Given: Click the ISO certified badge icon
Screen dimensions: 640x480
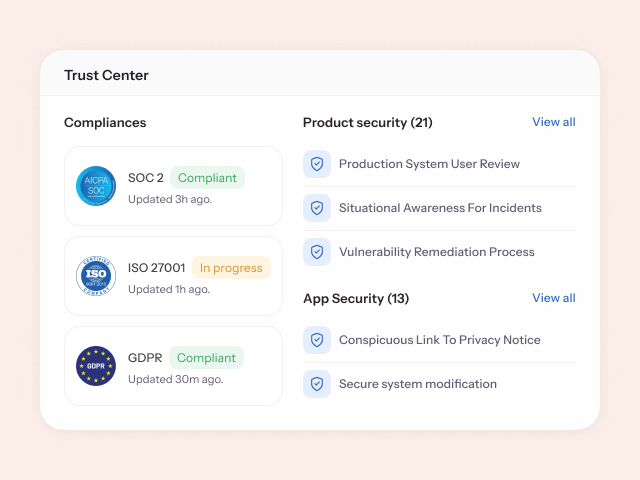Looking at the screenshot, I should point(96,276).
